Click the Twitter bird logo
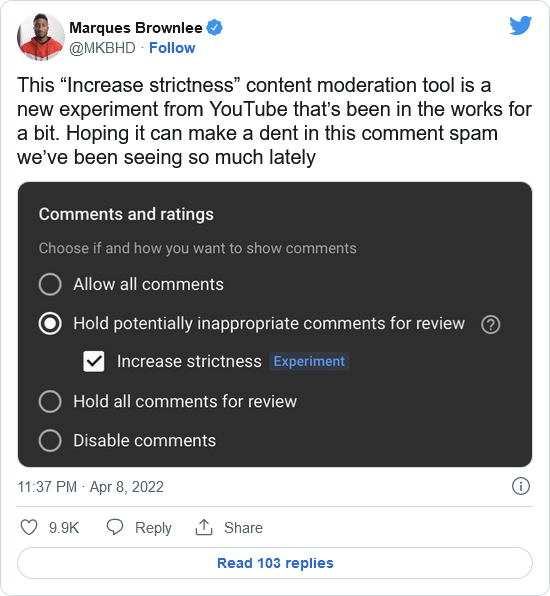Screen dimensions: 550x596 click(x=520, y=25)
